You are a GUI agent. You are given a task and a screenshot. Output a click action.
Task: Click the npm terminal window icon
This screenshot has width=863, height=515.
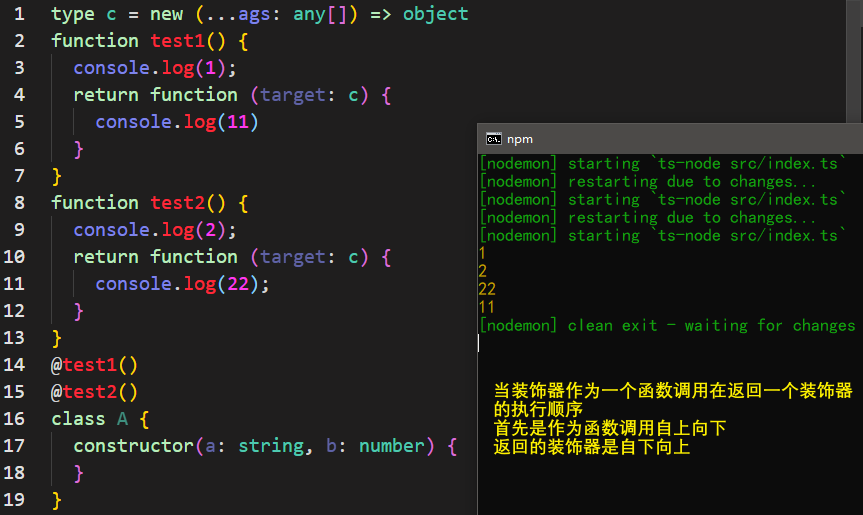click(494, 139)
